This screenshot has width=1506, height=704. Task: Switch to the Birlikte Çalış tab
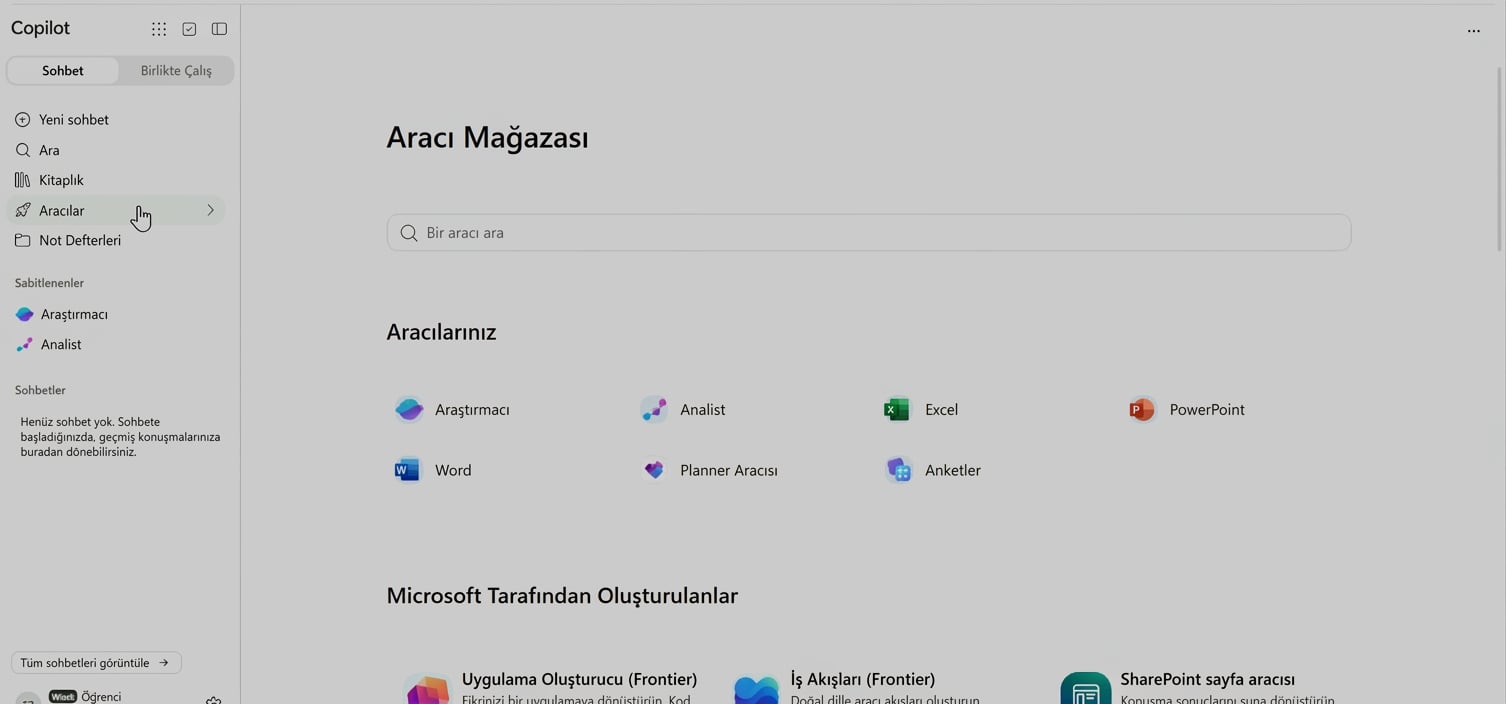coord(176,70)
